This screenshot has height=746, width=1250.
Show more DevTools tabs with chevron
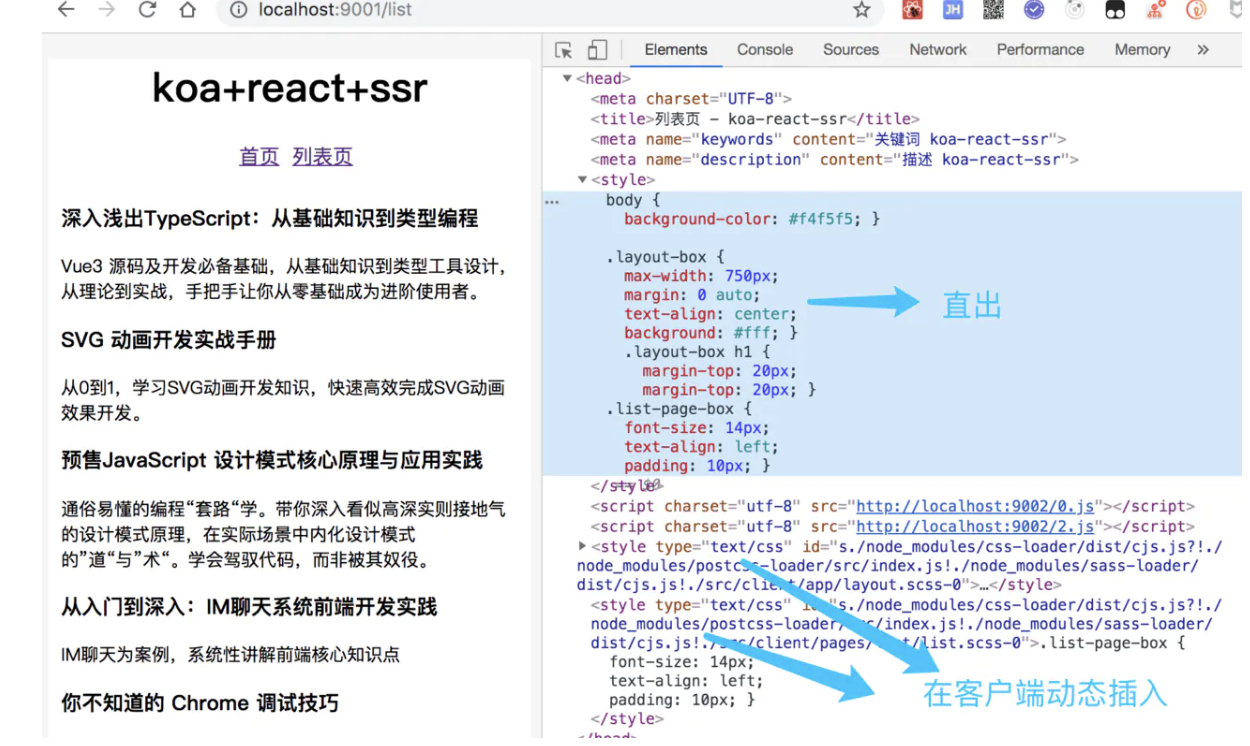(1203, 50)
